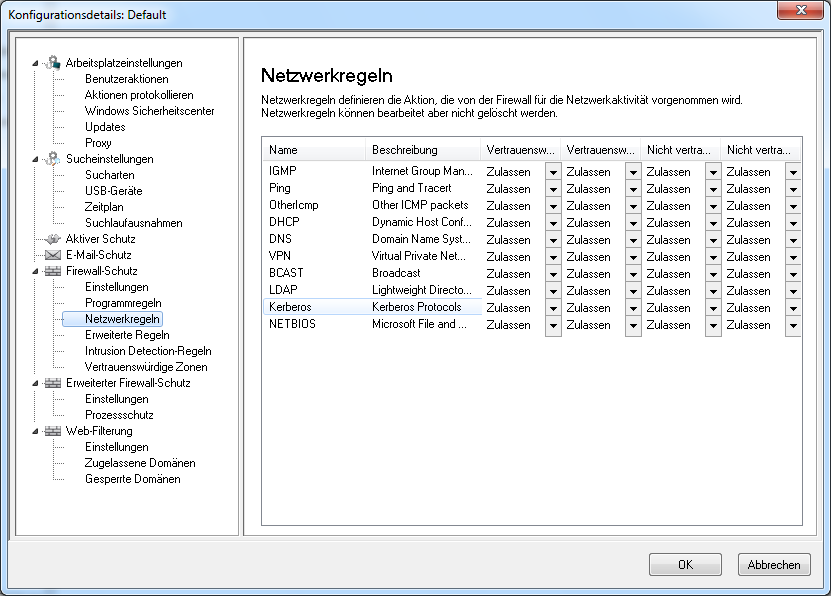Click the E-Mail-Schutz envelope icon
Image resolution: width=831 pixels, height=596 pixels.
52,255
